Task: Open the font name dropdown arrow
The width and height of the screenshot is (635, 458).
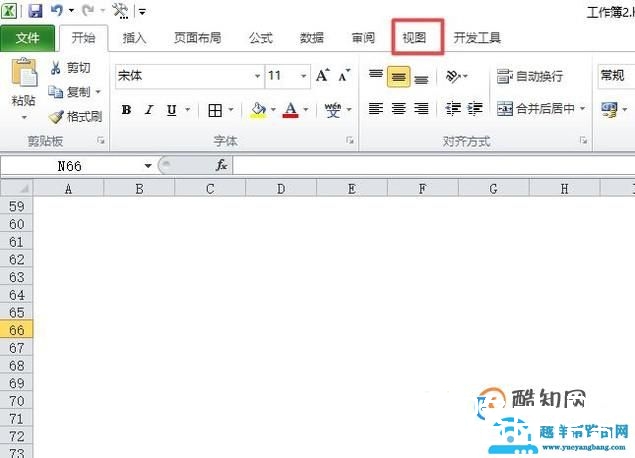Action: tap(257, 76)
